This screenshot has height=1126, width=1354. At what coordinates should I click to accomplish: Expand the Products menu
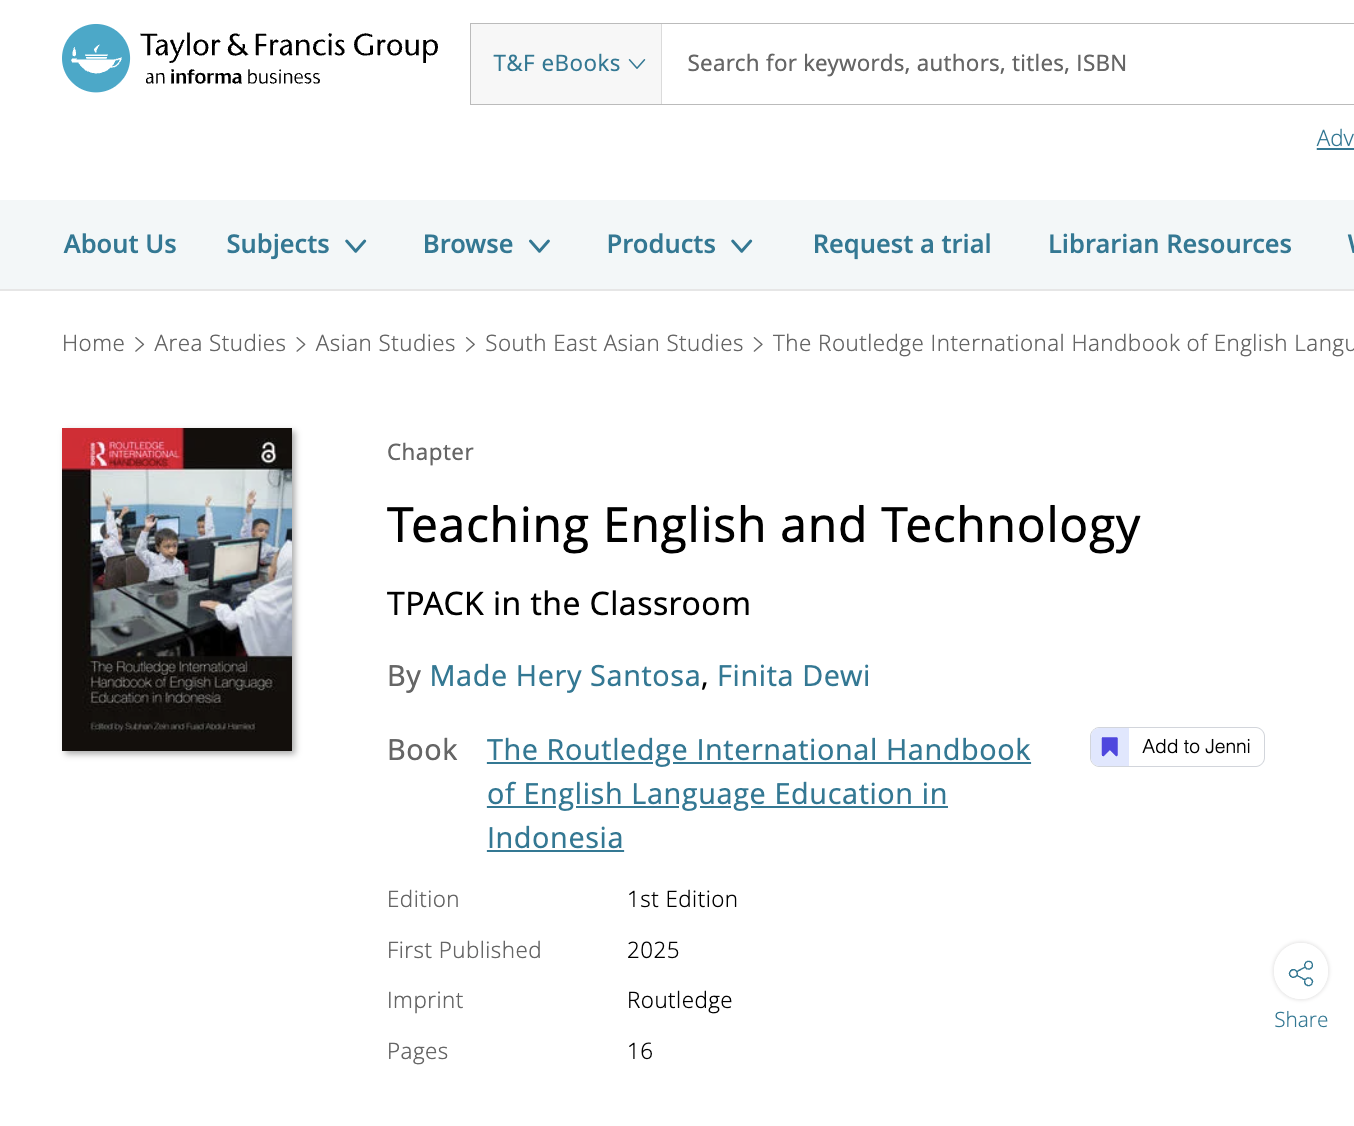(x=679, y=245)
